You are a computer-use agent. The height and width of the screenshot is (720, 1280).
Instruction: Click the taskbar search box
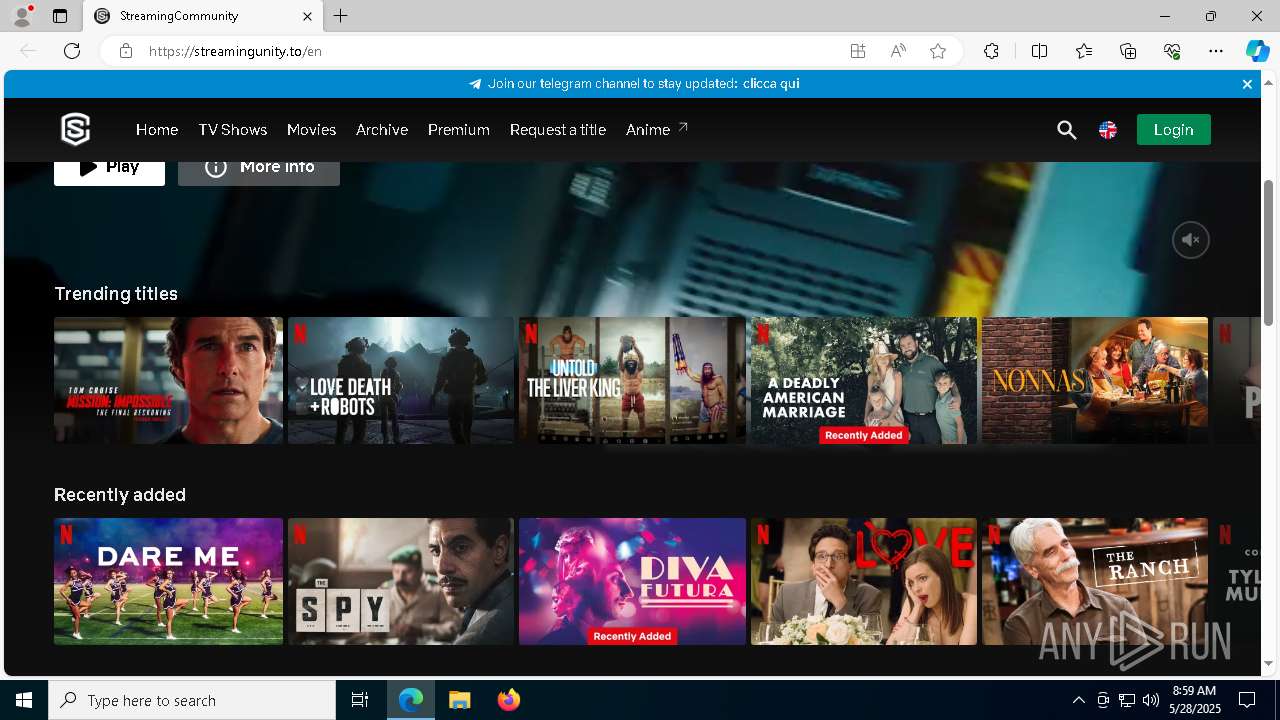coord(192,700)
